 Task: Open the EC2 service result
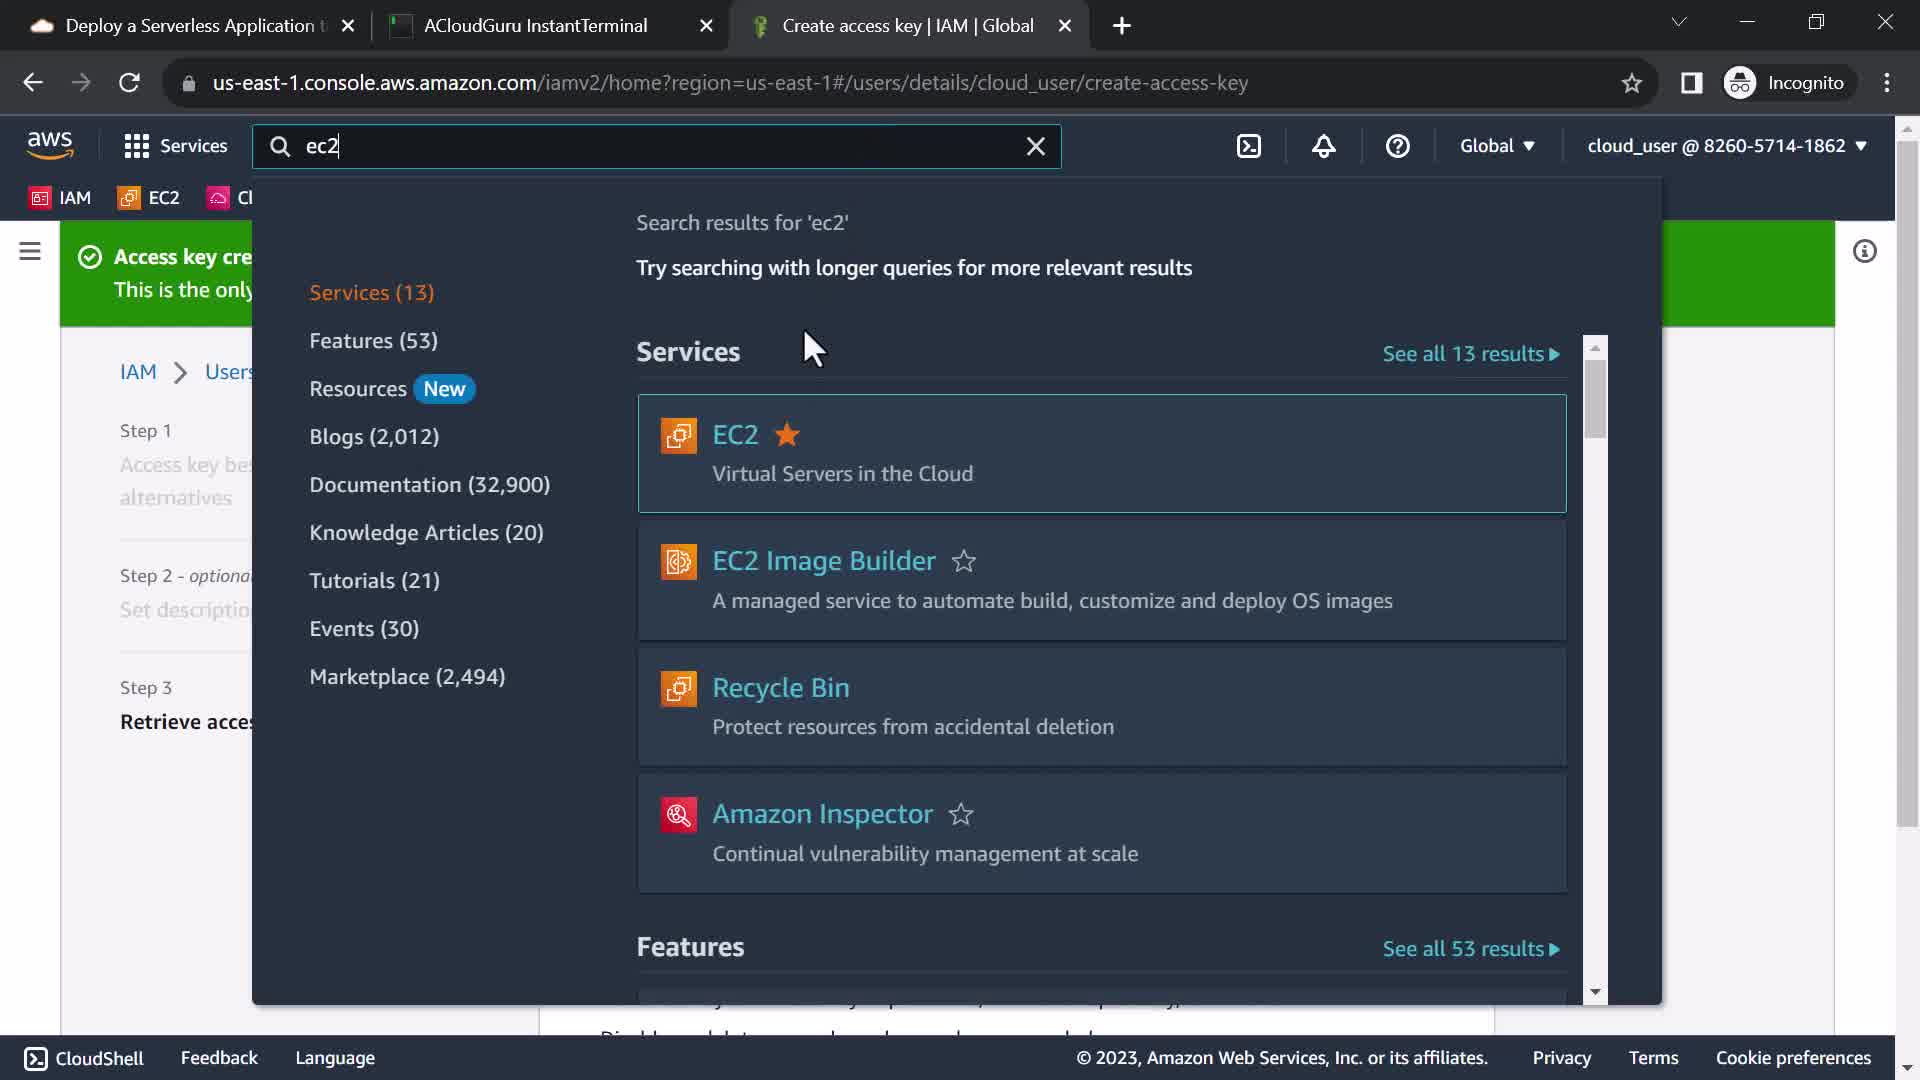735,435
